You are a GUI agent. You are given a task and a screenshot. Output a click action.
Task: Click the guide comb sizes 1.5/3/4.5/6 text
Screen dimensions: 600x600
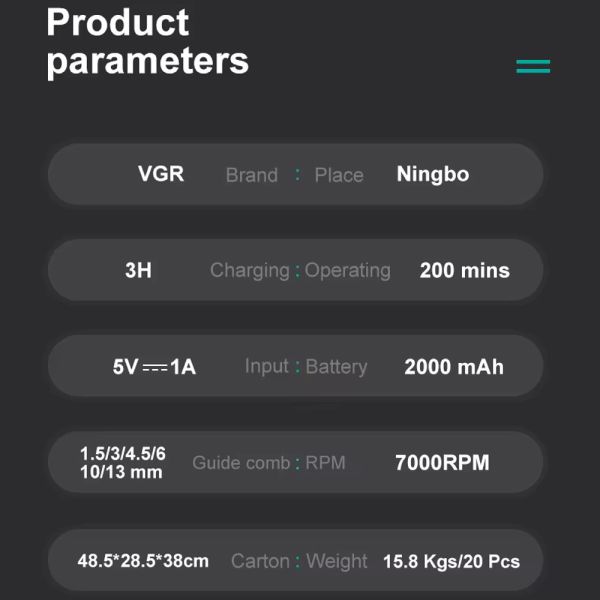[123, 454]
